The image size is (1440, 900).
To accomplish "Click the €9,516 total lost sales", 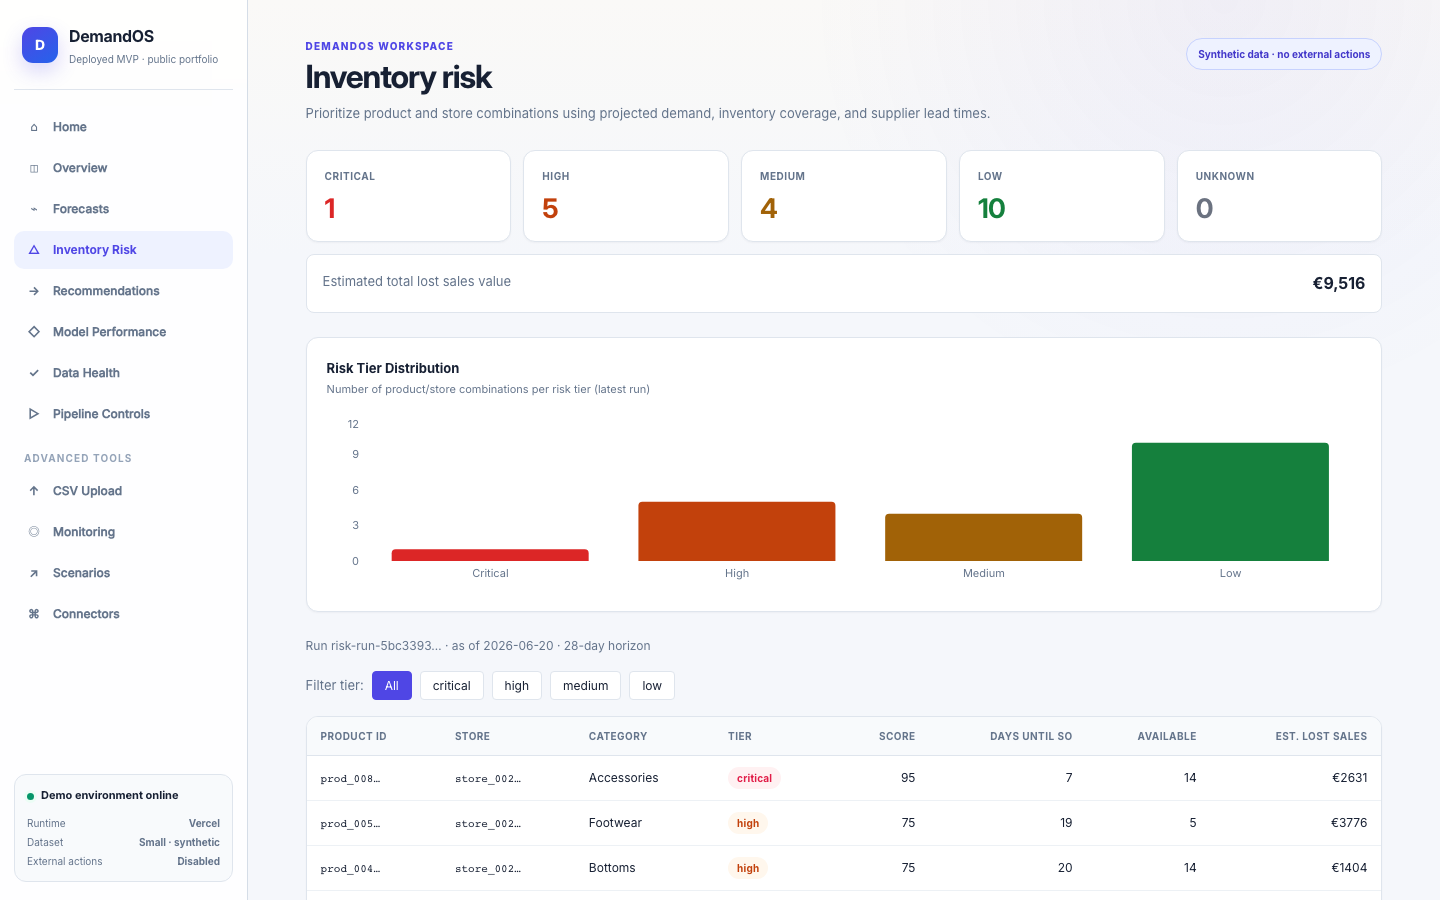I will point(1338,283).
